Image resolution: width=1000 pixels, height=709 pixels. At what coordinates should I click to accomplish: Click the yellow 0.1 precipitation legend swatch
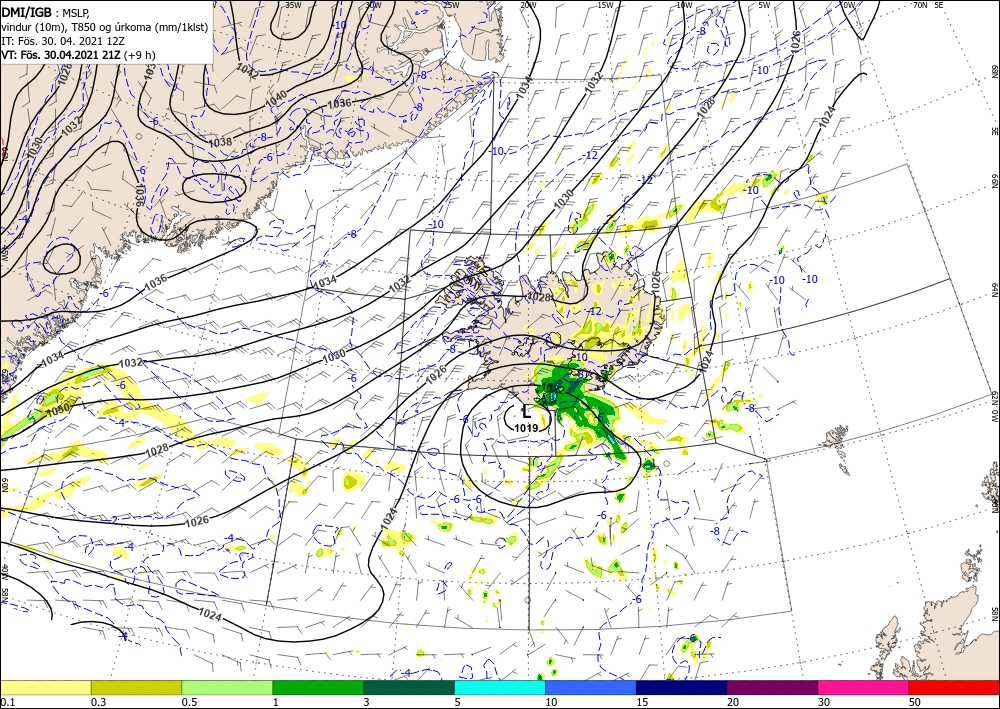point(45,687)
